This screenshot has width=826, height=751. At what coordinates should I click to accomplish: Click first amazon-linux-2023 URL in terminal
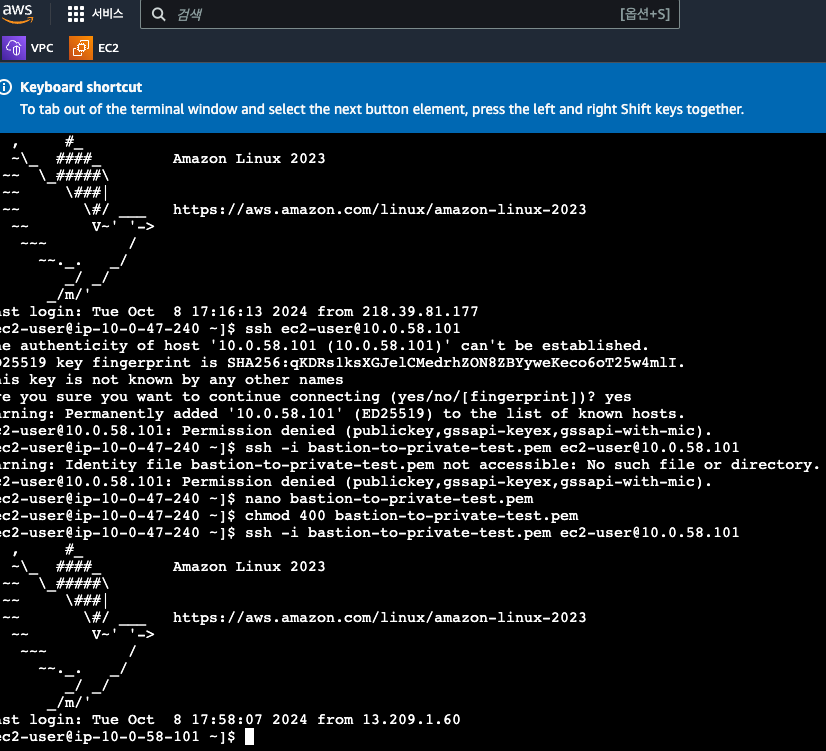tap(379, 210)
